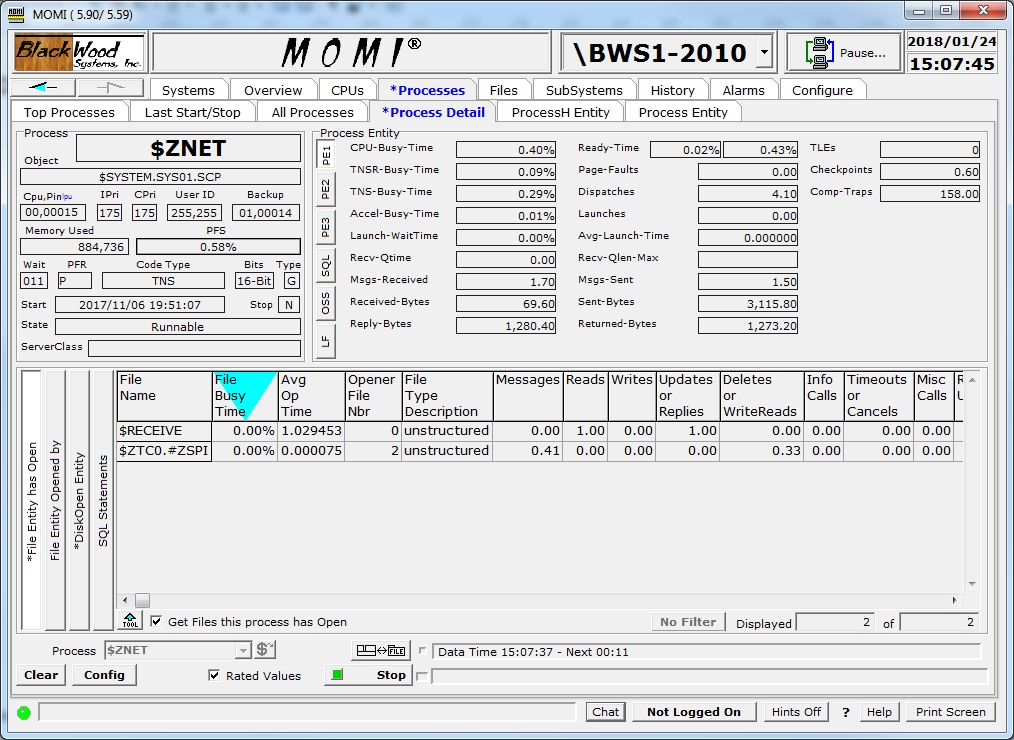Click the process picker $ icon
1014x740 pixels.
point(265,650)
